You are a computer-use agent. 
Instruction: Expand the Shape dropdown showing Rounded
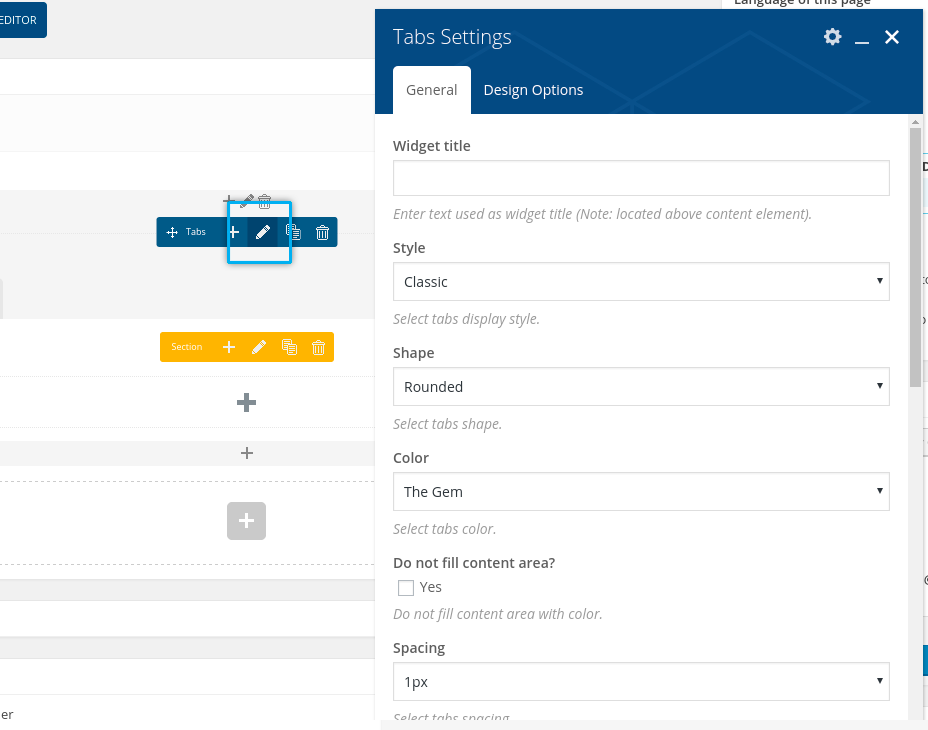tap(641, 387)
